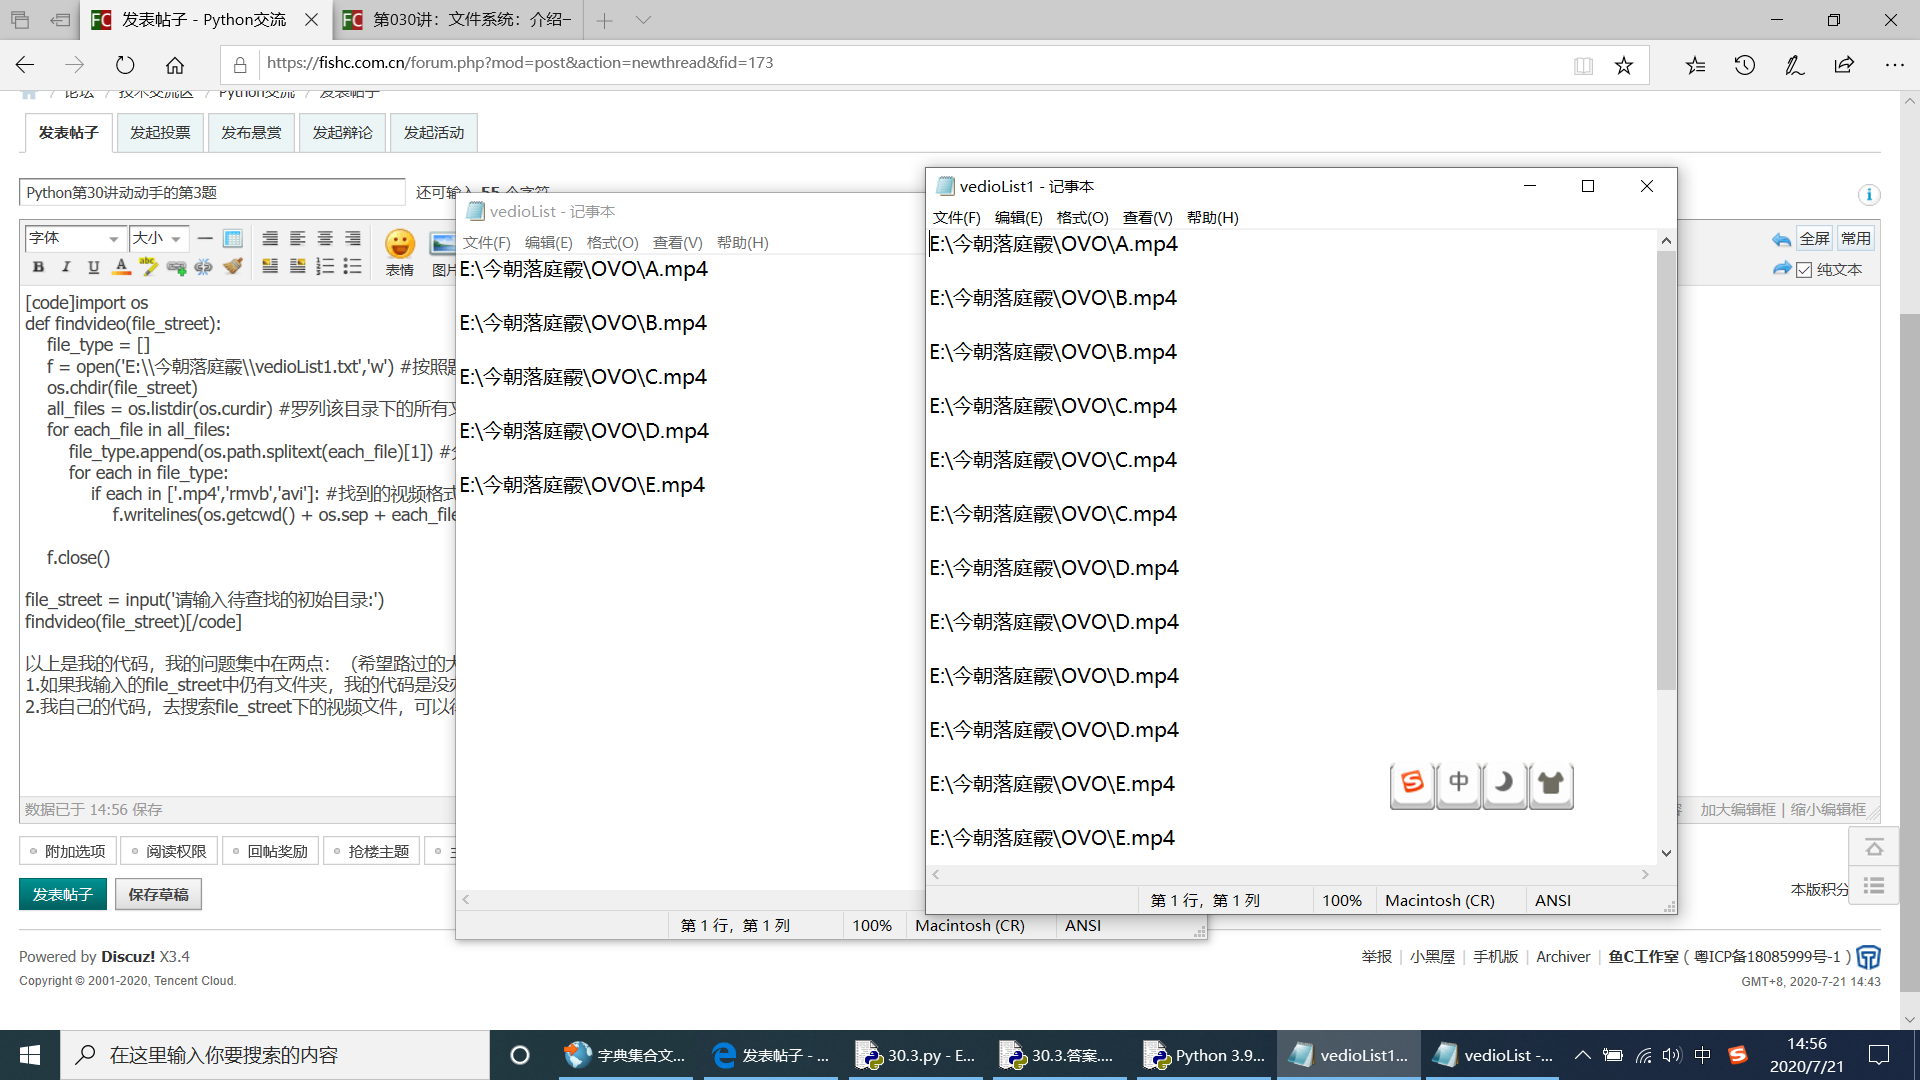Click the thread title input field
Image resolution: width=1920 pixels, height=1080 pixels.
coord(212,192)
